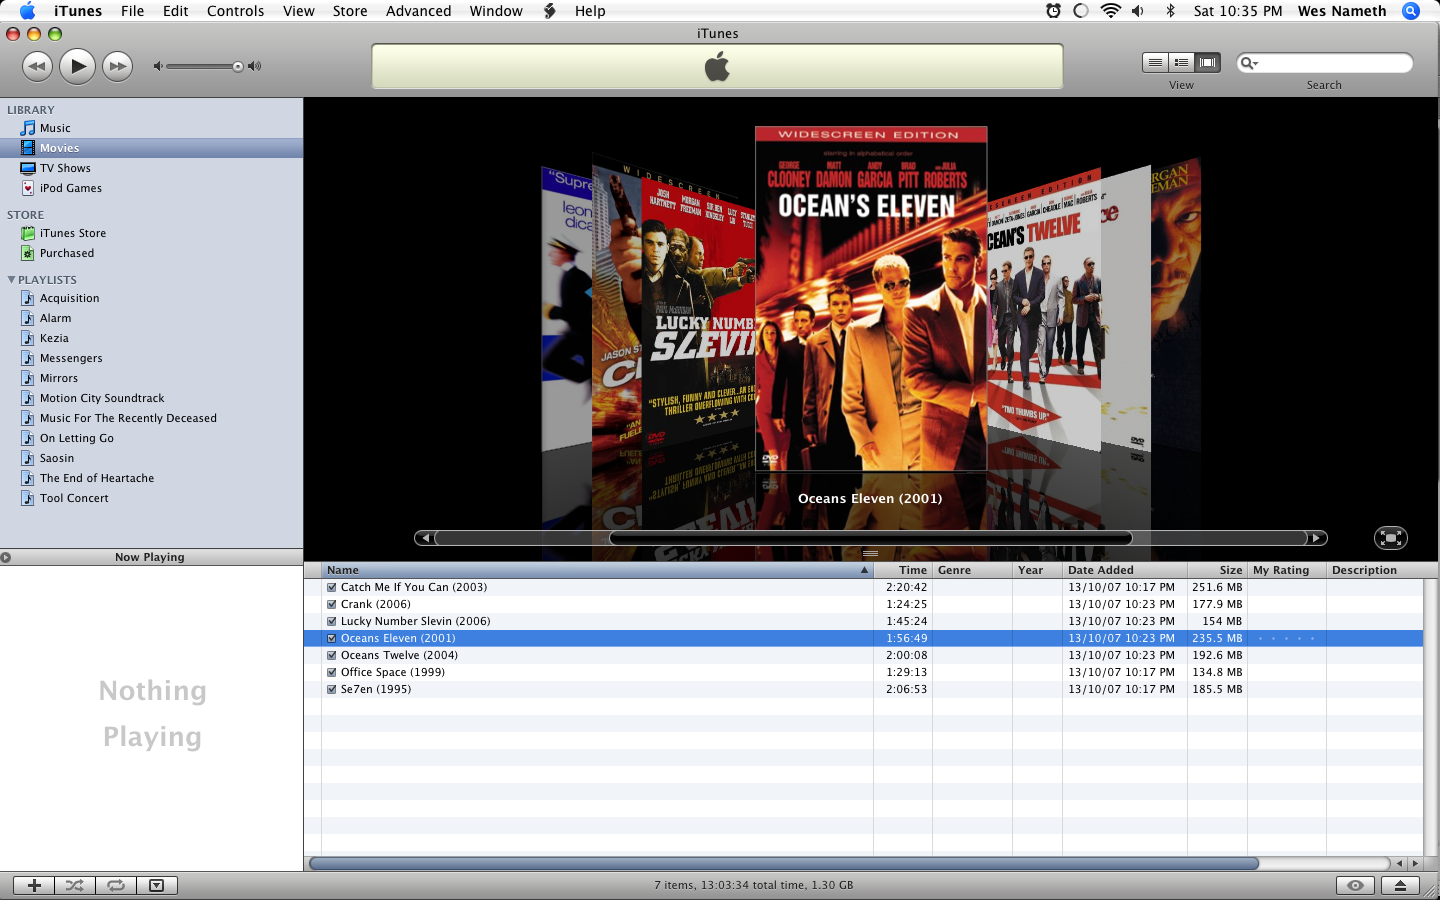1440x900 pixels.
Task: Click the Eject disc button
Action: coord(1400,885)
